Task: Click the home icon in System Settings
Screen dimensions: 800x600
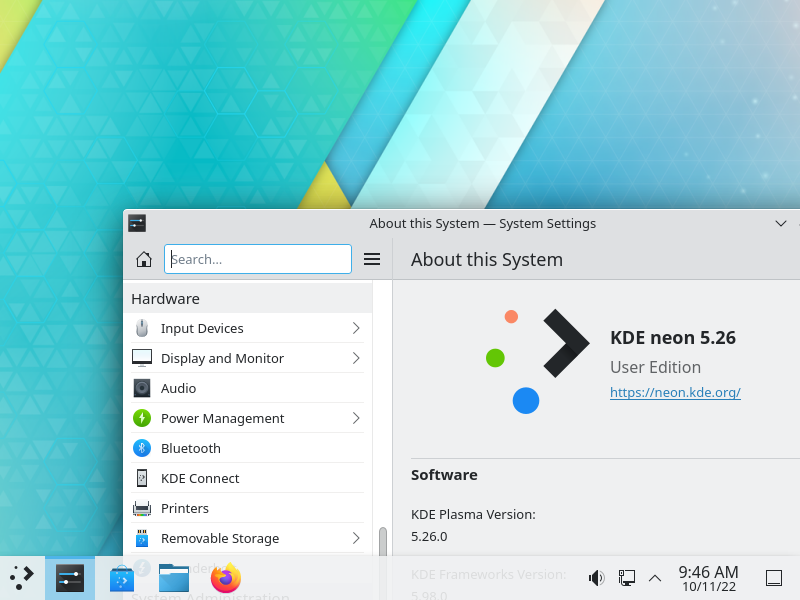Action: 144,259
